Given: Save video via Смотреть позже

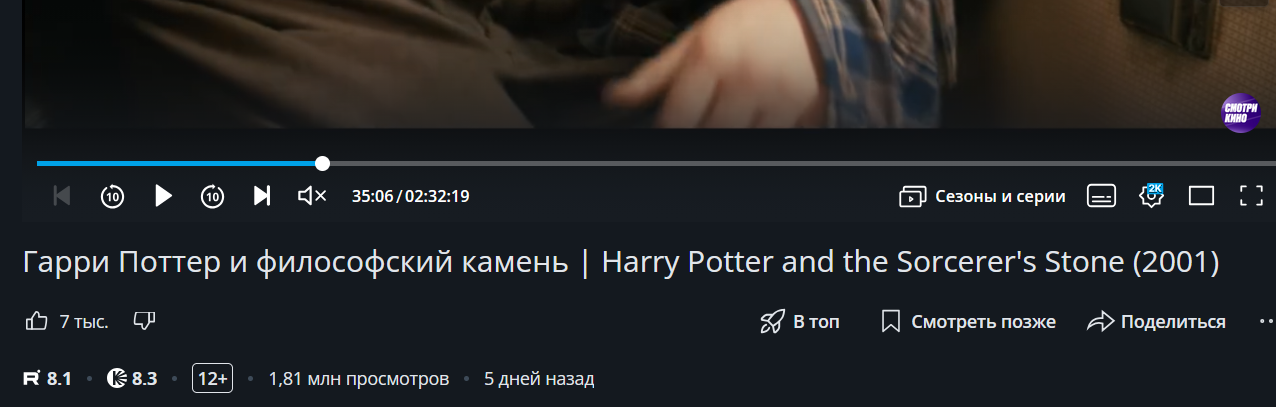Looking at the screenshot, I should click(968, 321).
